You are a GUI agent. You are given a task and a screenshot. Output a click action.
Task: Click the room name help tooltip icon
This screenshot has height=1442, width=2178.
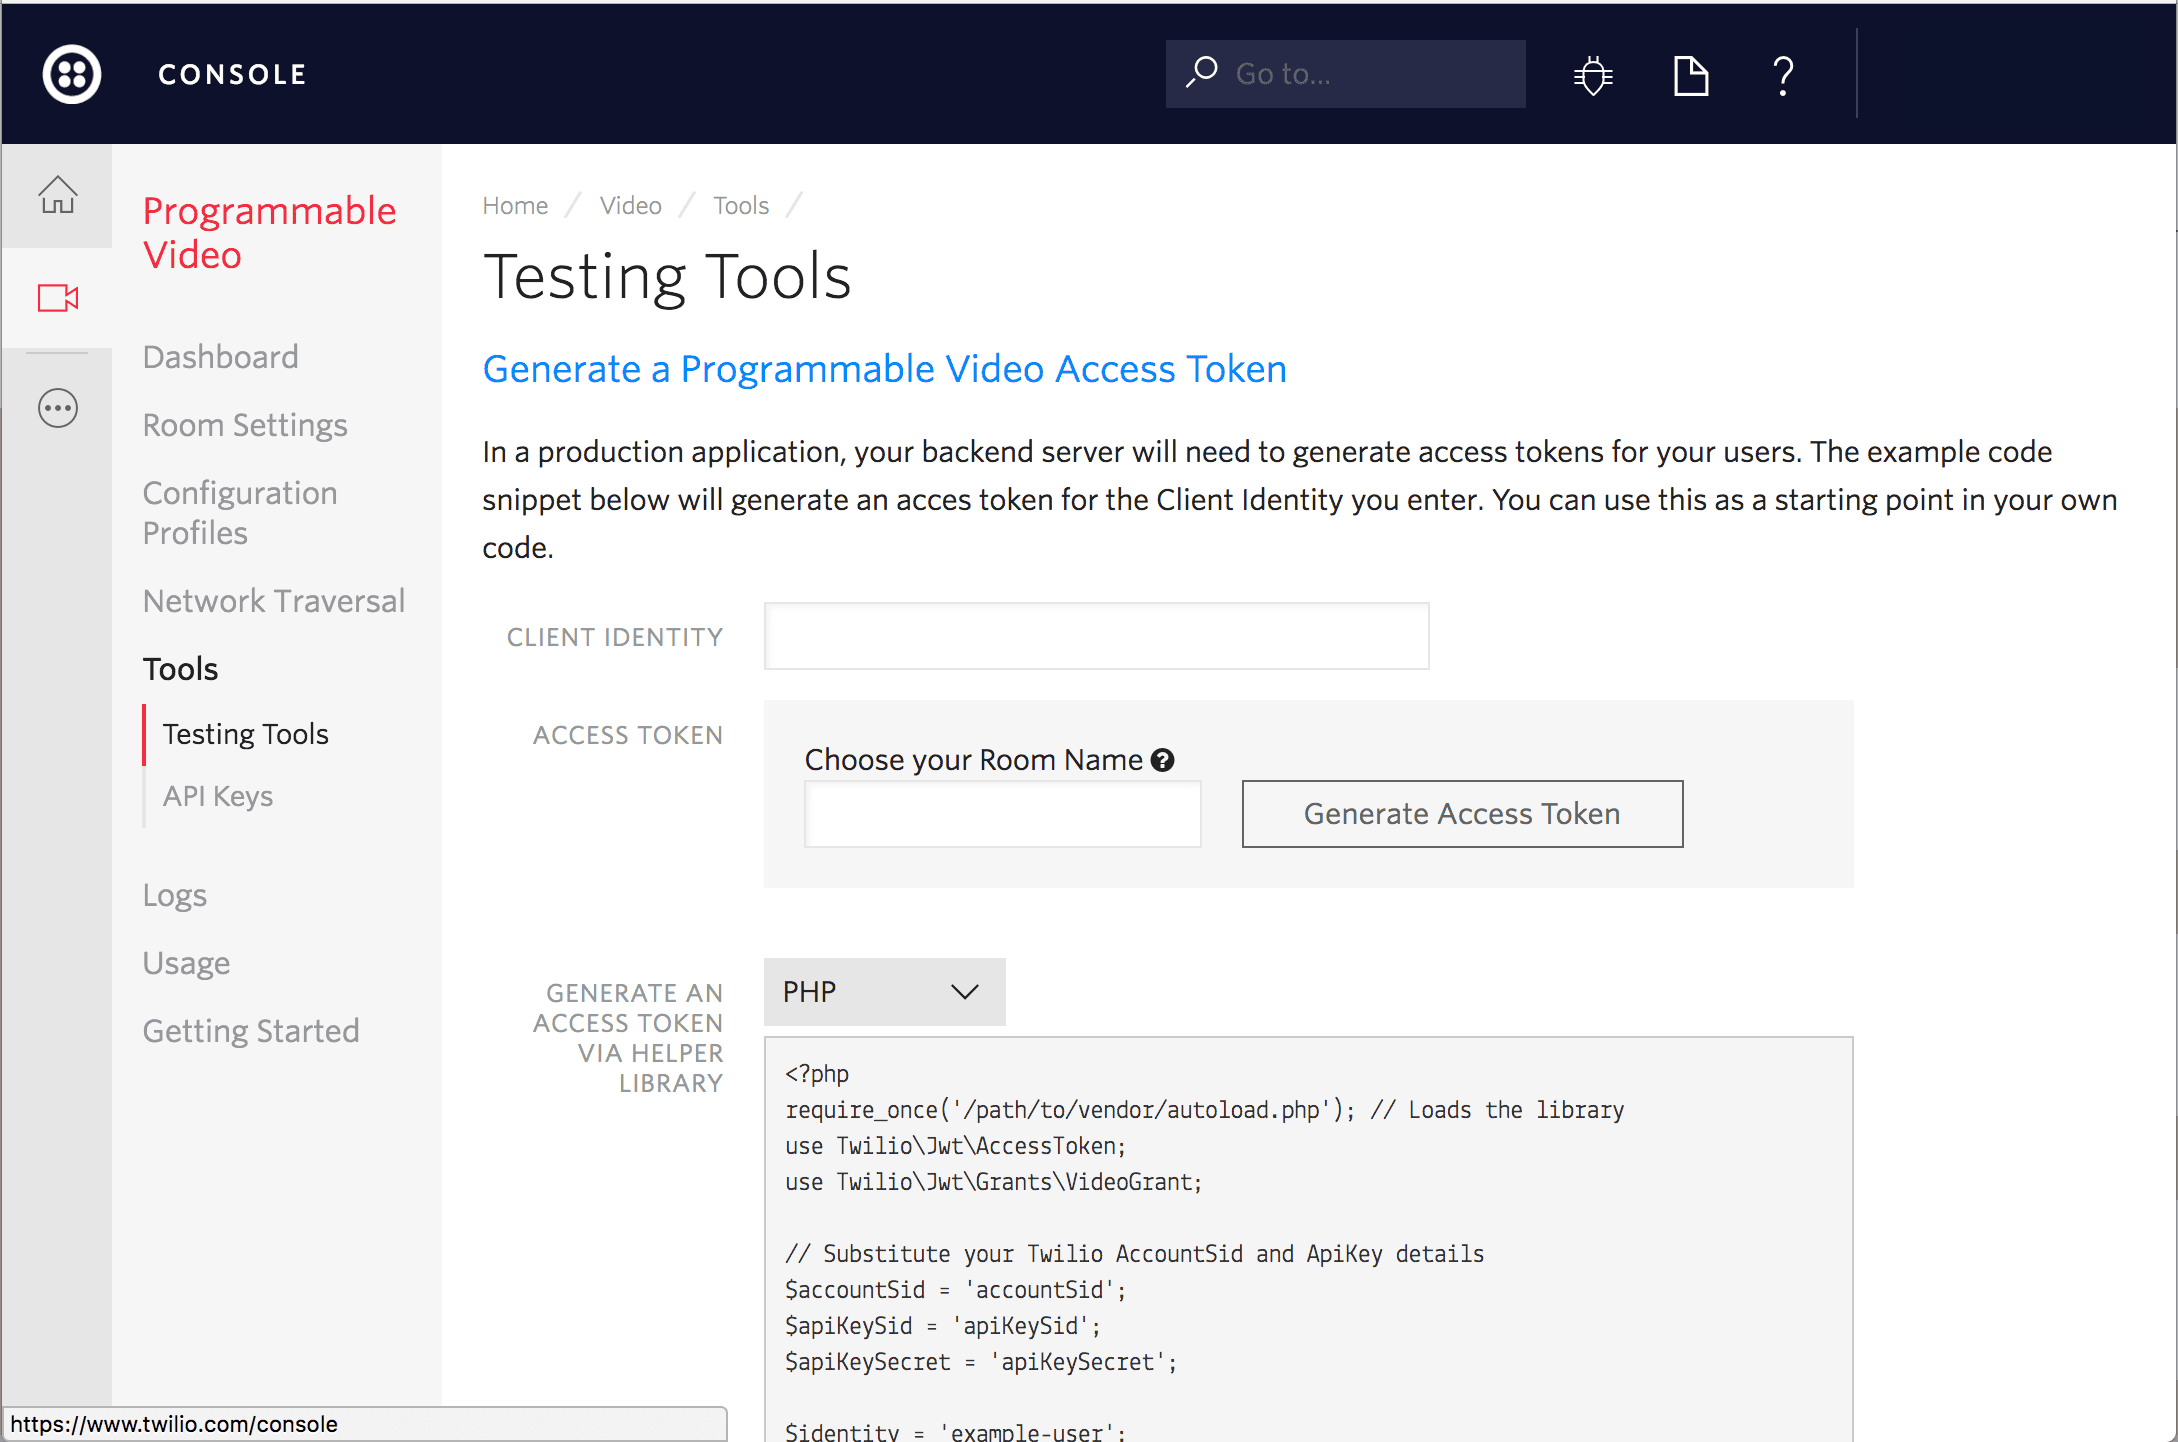pos(1163,760)
